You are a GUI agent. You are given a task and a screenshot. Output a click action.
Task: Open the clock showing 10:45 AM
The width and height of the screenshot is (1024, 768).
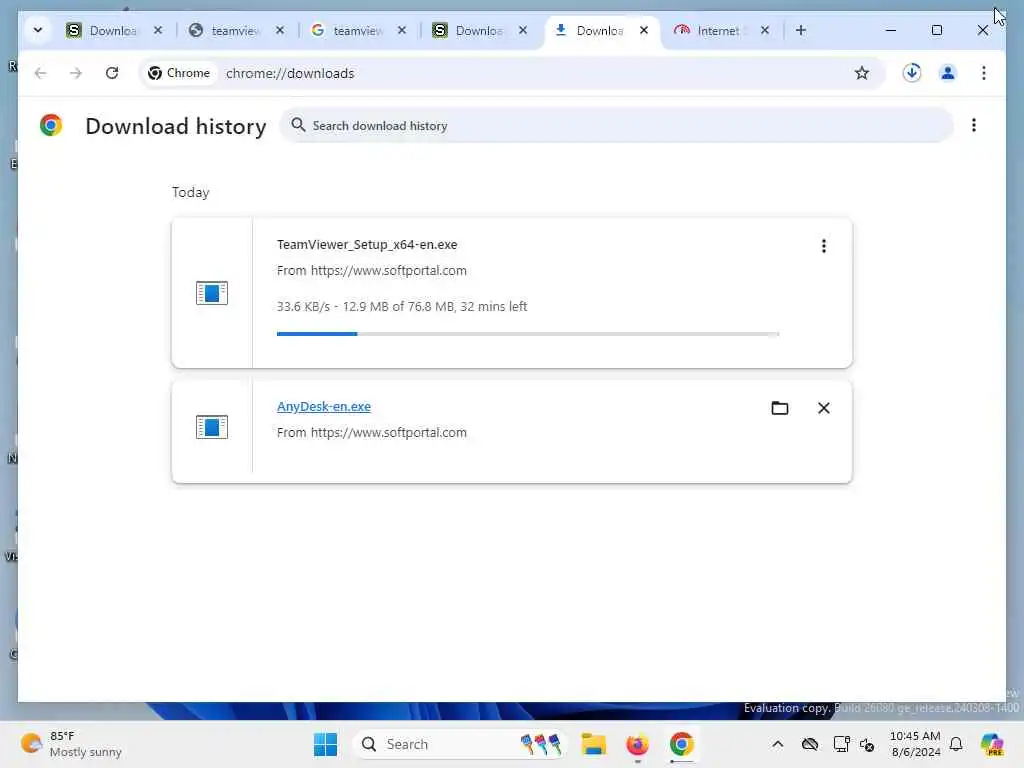pos(915,744)
